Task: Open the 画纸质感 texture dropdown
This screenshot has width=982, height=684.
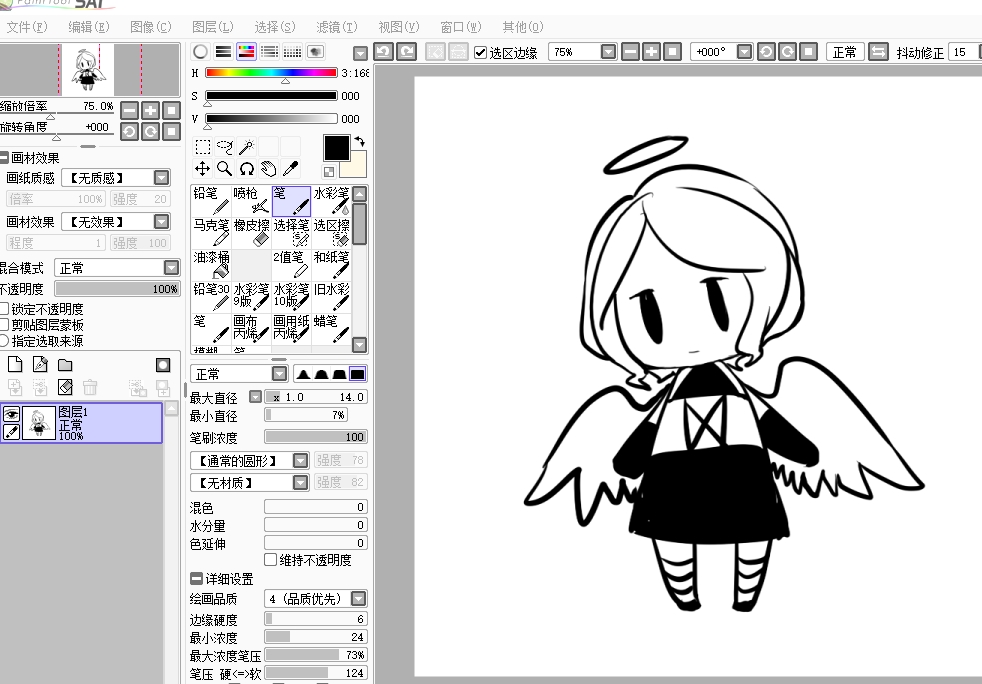Action: pos(162,178)
